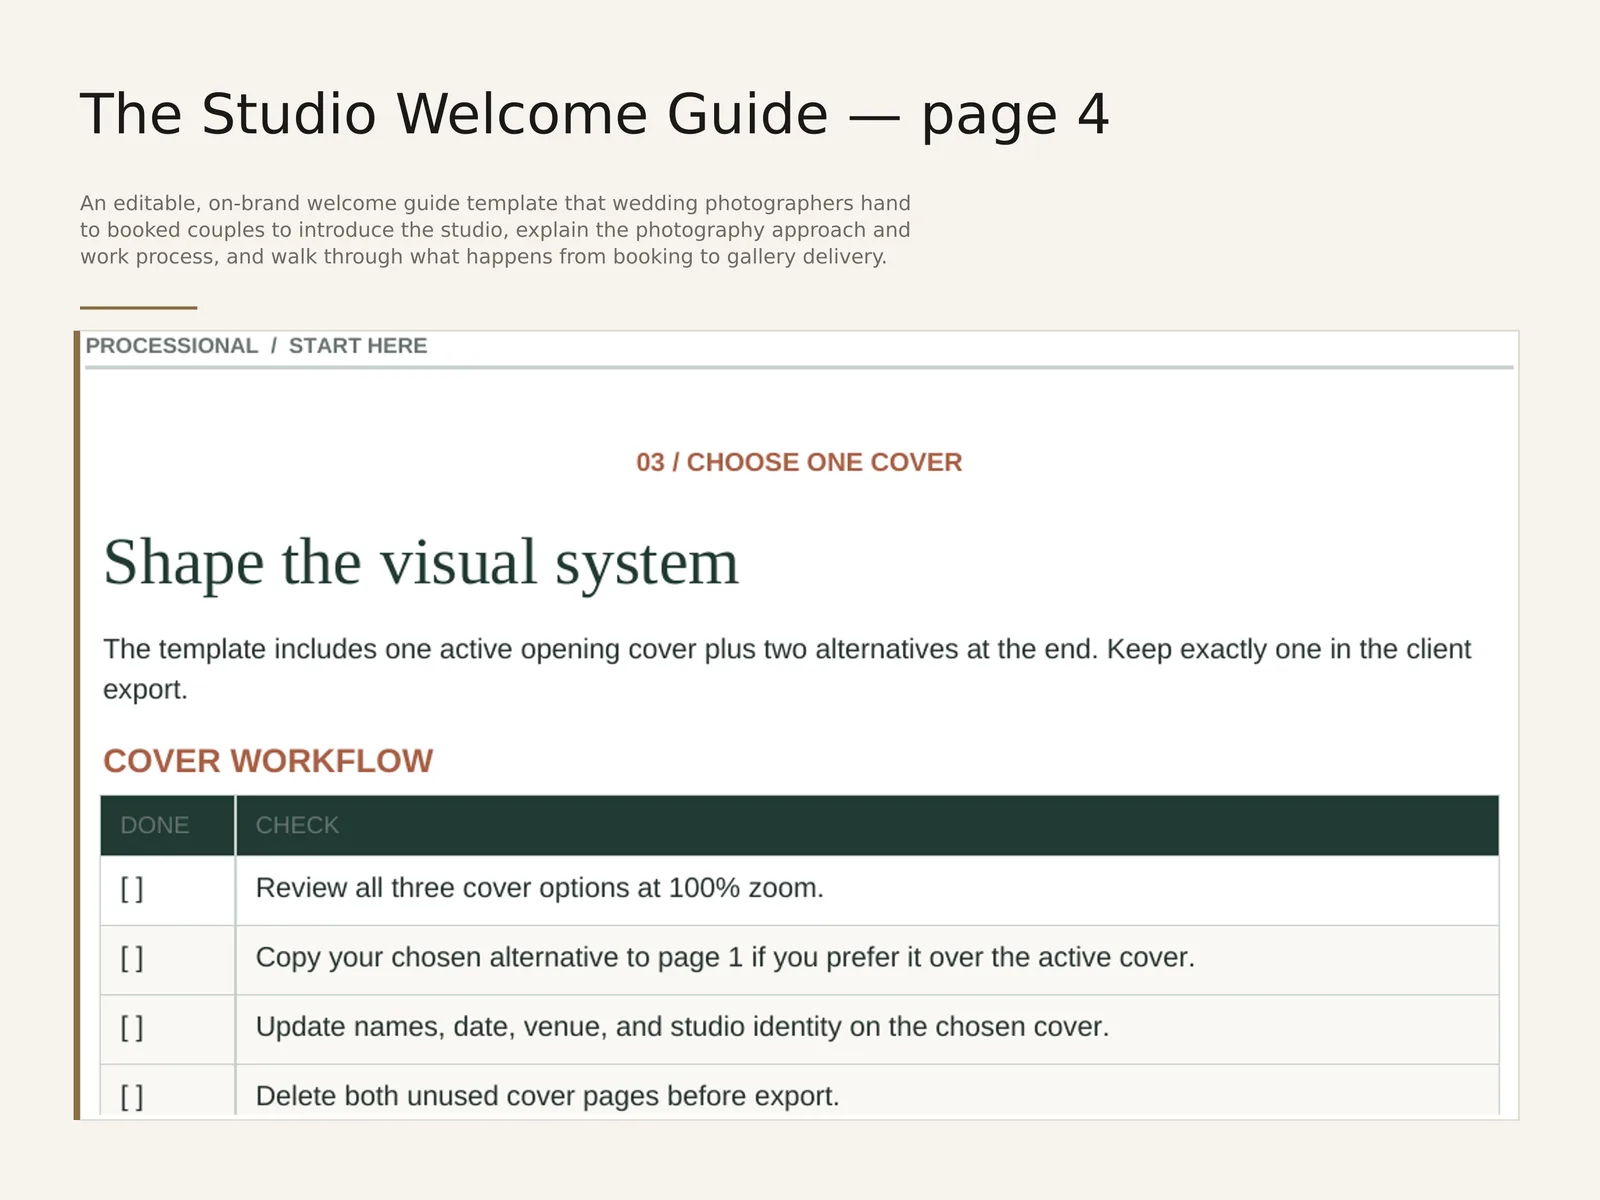The height and width of the screenshot is (1200, 1600).
Task: Click the page 4 preview thumbnail
Action: point(797,725)
